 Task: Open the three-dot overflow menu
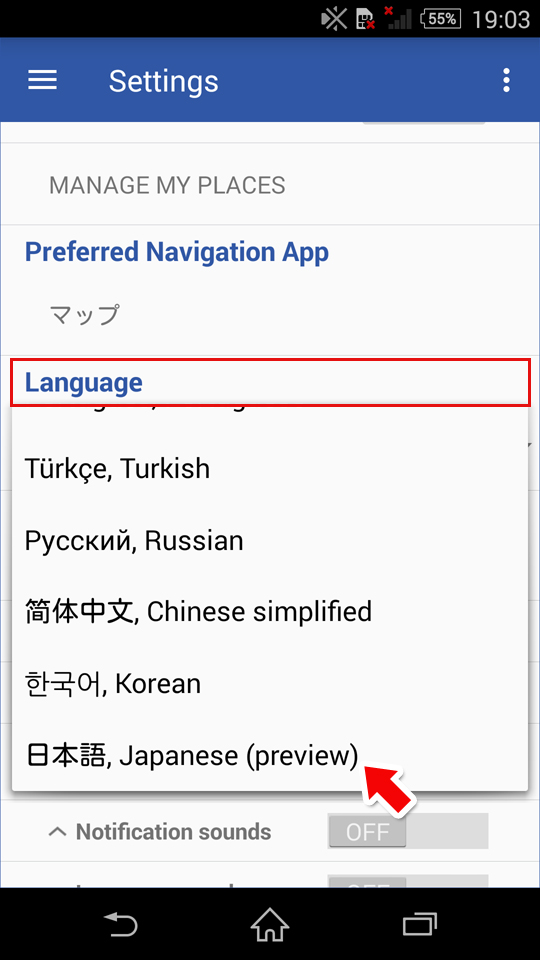pyautogui.click(x=506, y=80)
